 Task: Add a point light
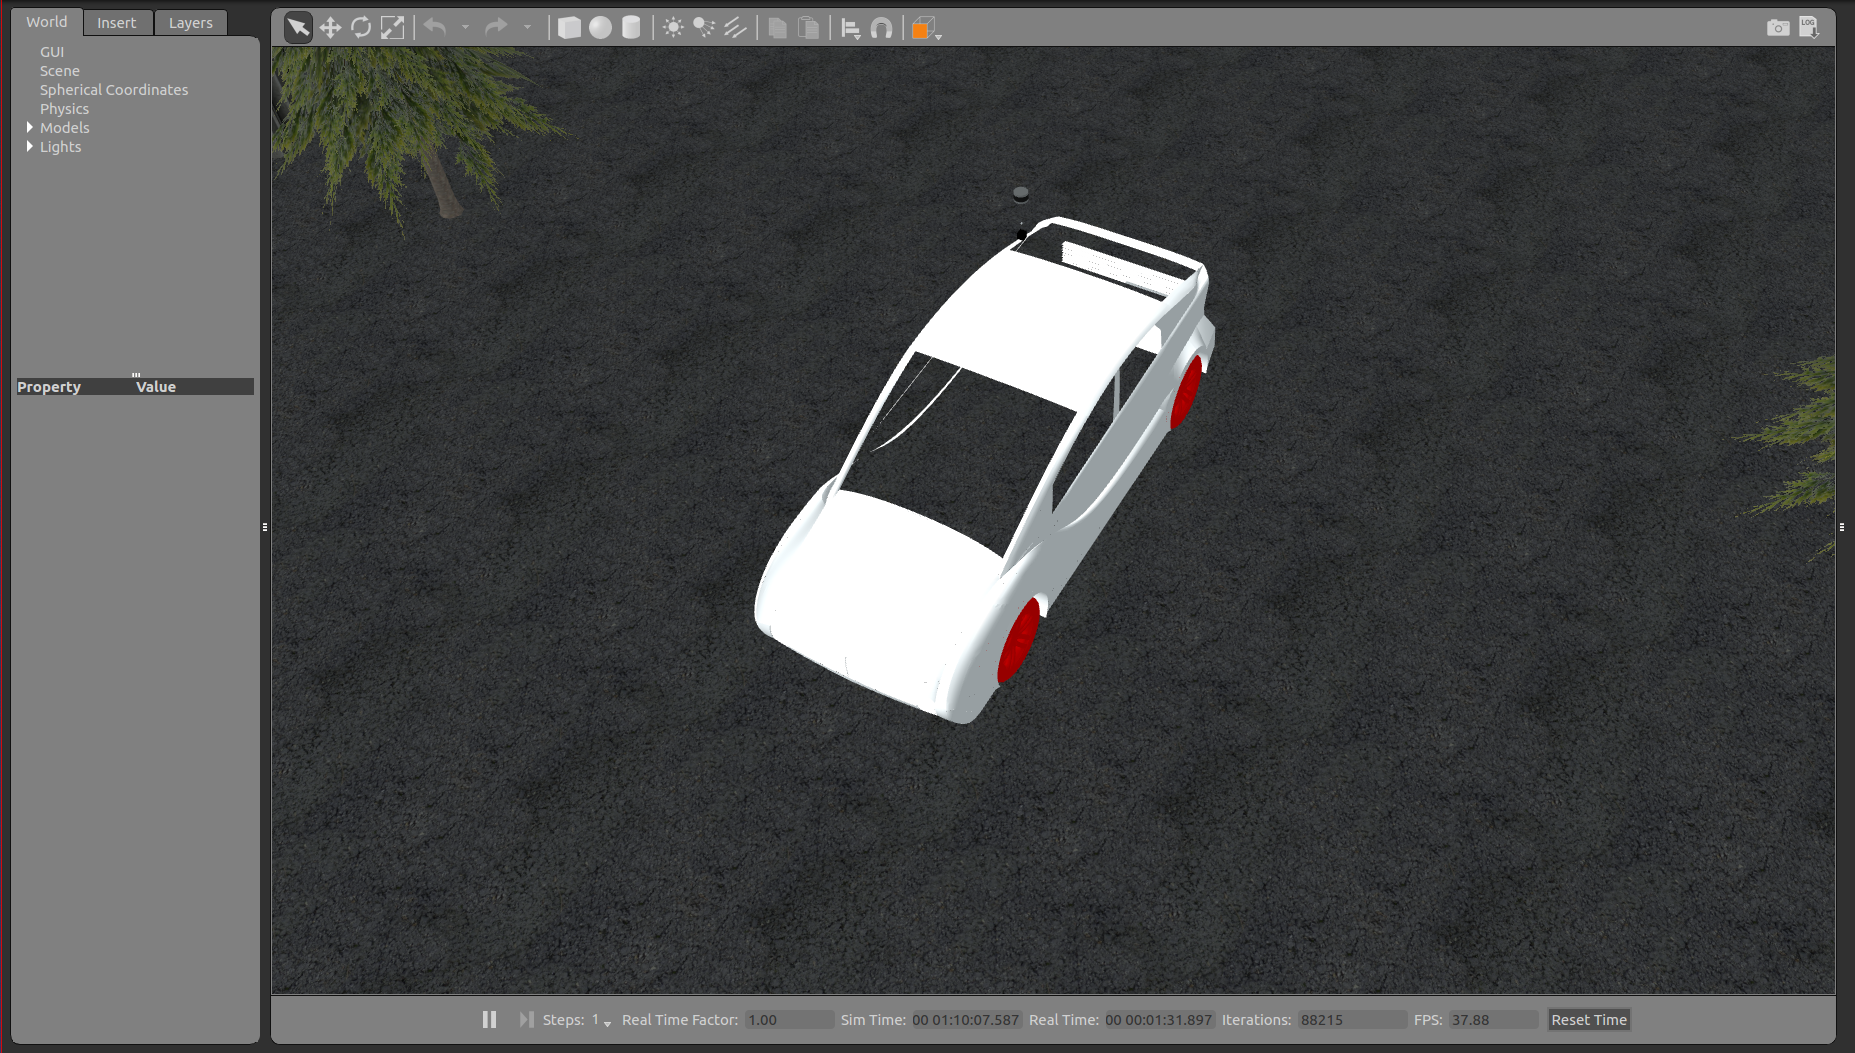click(x=673, y=28)
